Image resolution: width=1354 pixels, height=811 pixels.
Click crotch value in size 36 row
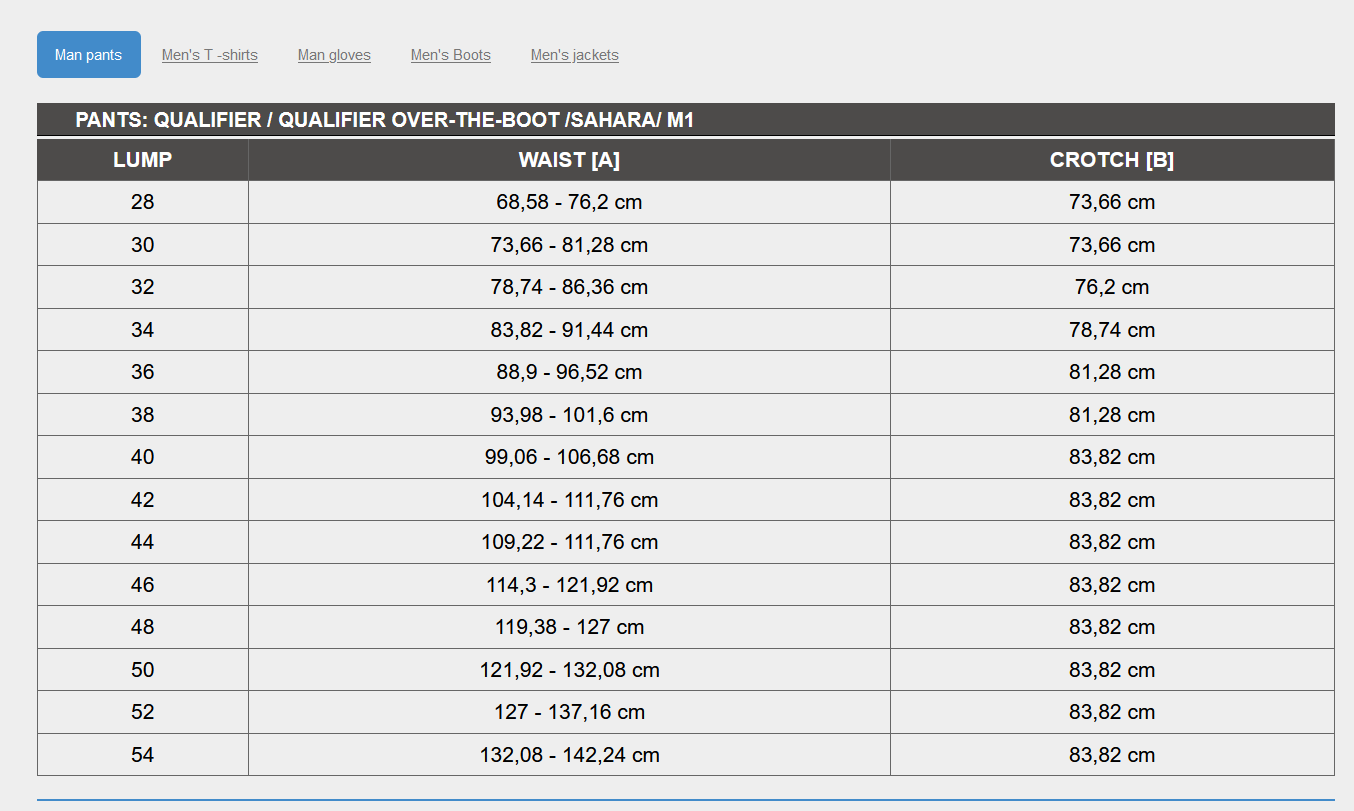[x=1112, y=372]
